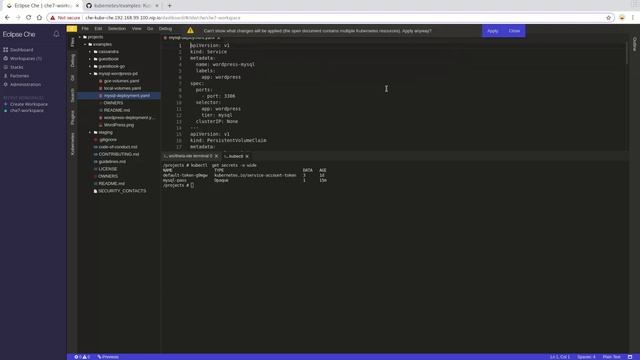The height and width of the screenshot is (360, 640).
Task: Open .gitignore file in tree
Action: click(108, 140)
